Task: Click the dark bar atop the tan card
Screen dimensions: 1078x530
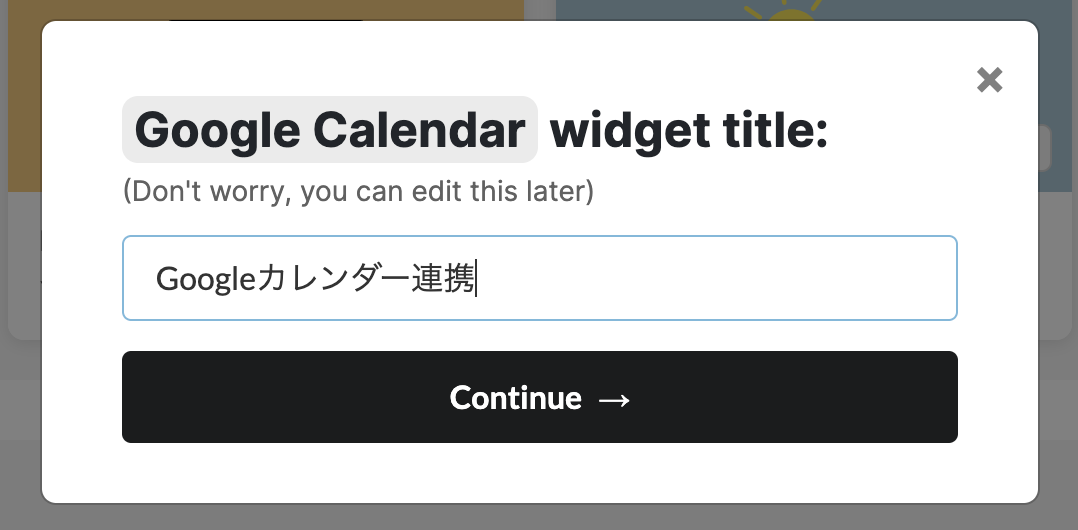Action: click(265, 19)
